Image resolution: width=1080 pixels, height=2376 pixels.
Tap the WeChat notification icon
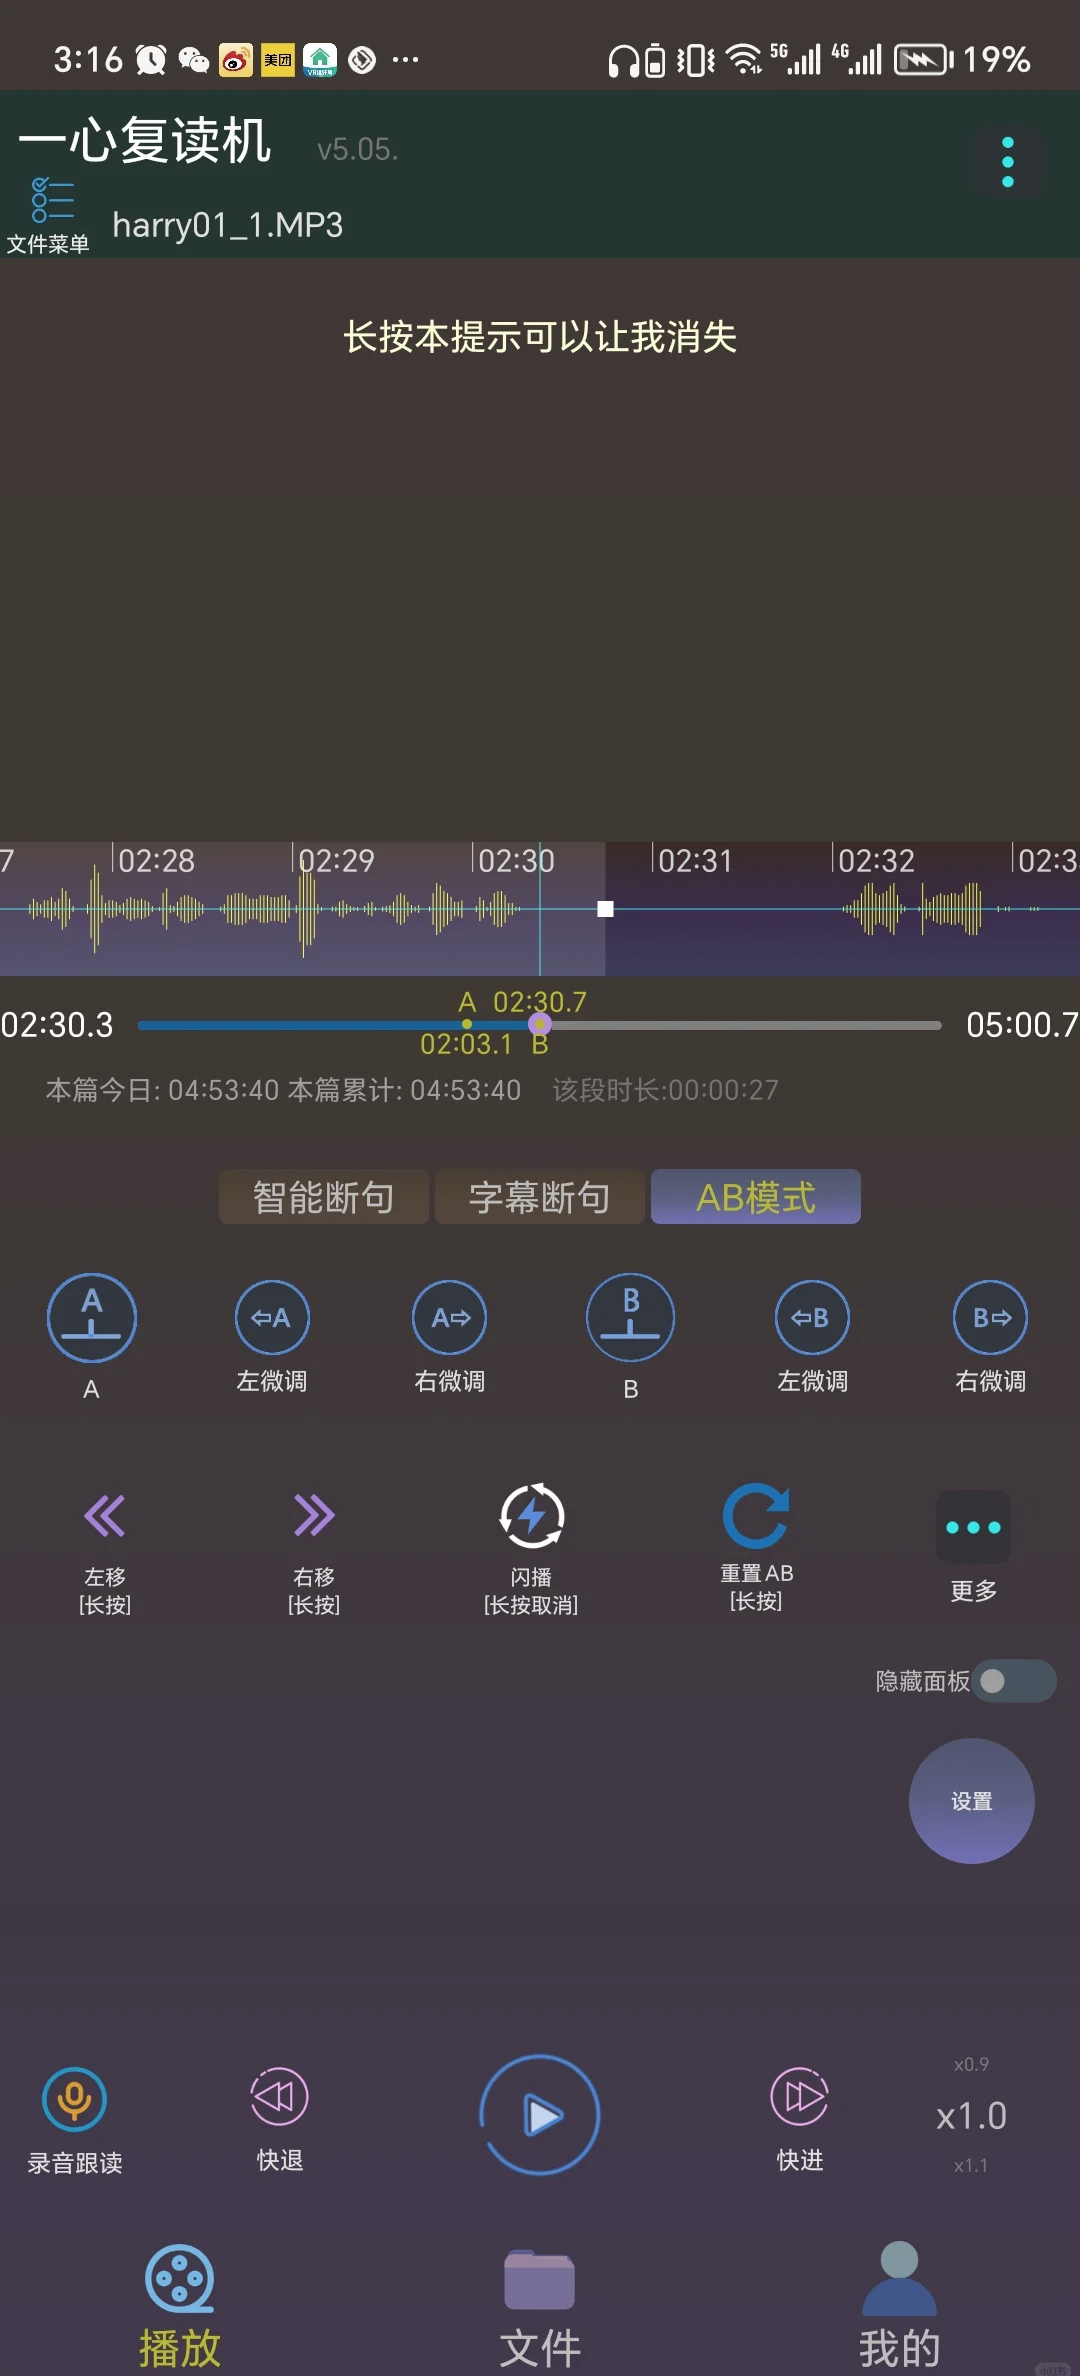193,60
